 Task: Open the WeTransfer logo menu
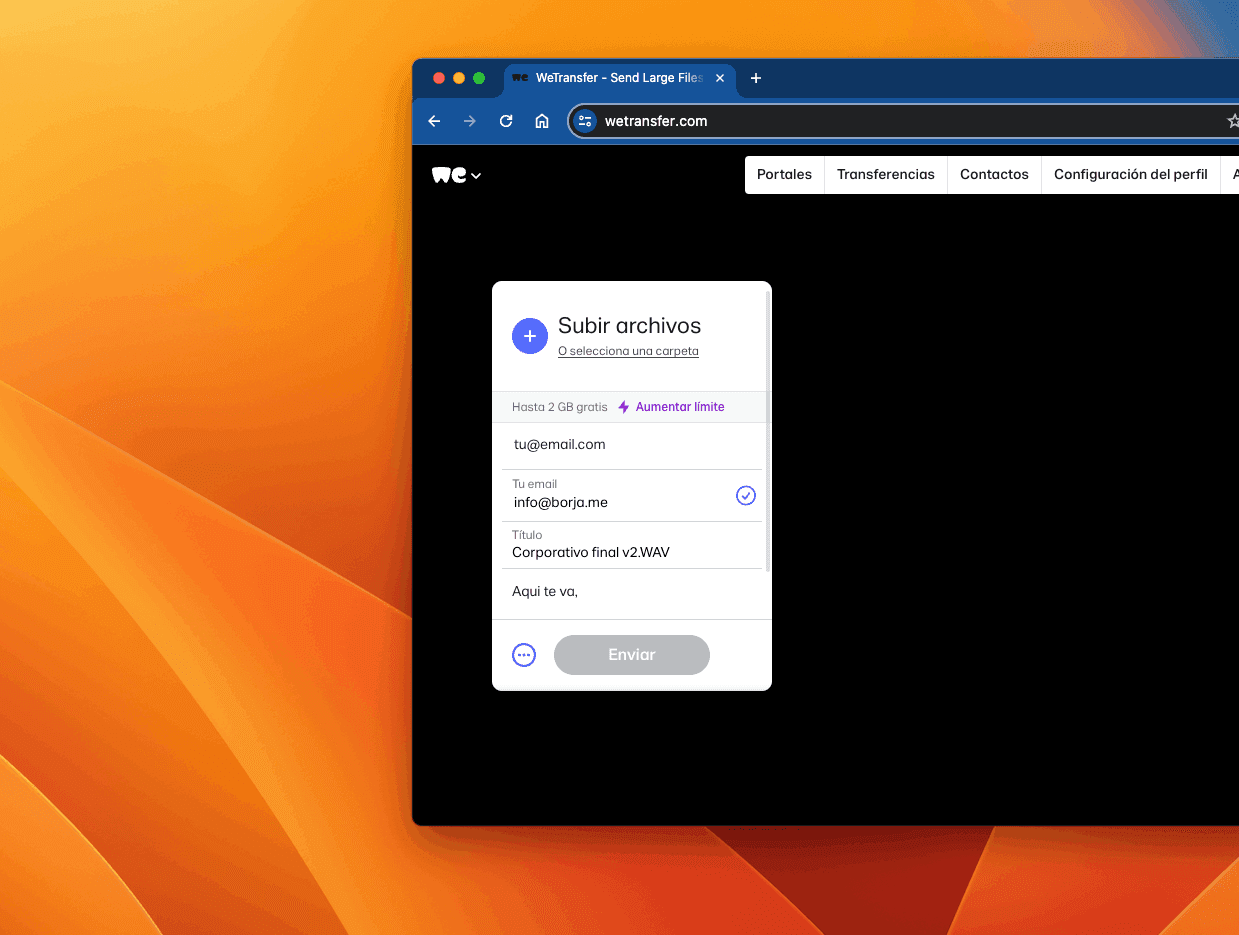457,175
